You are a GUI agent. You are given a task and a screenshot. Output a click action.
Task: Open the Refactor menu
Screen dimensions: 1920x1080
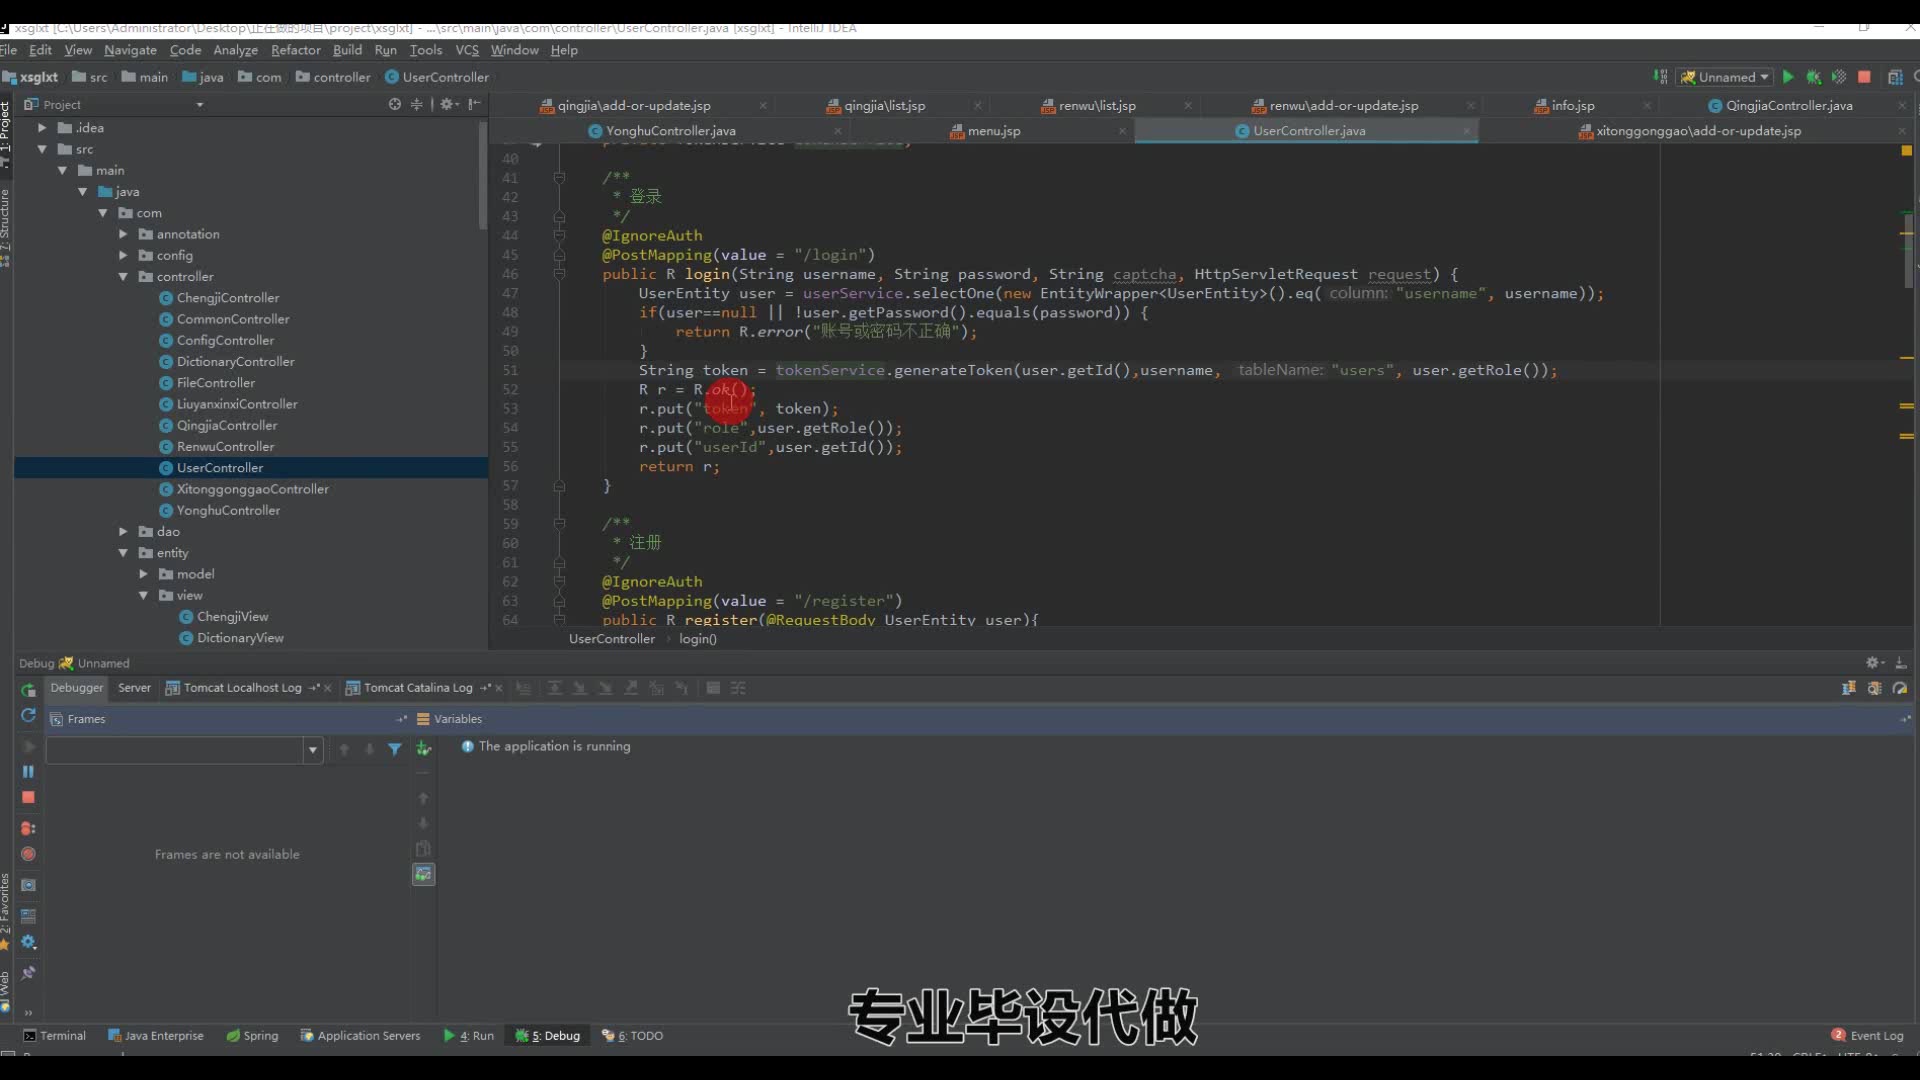pyautogui.click(x=295, y=50)
